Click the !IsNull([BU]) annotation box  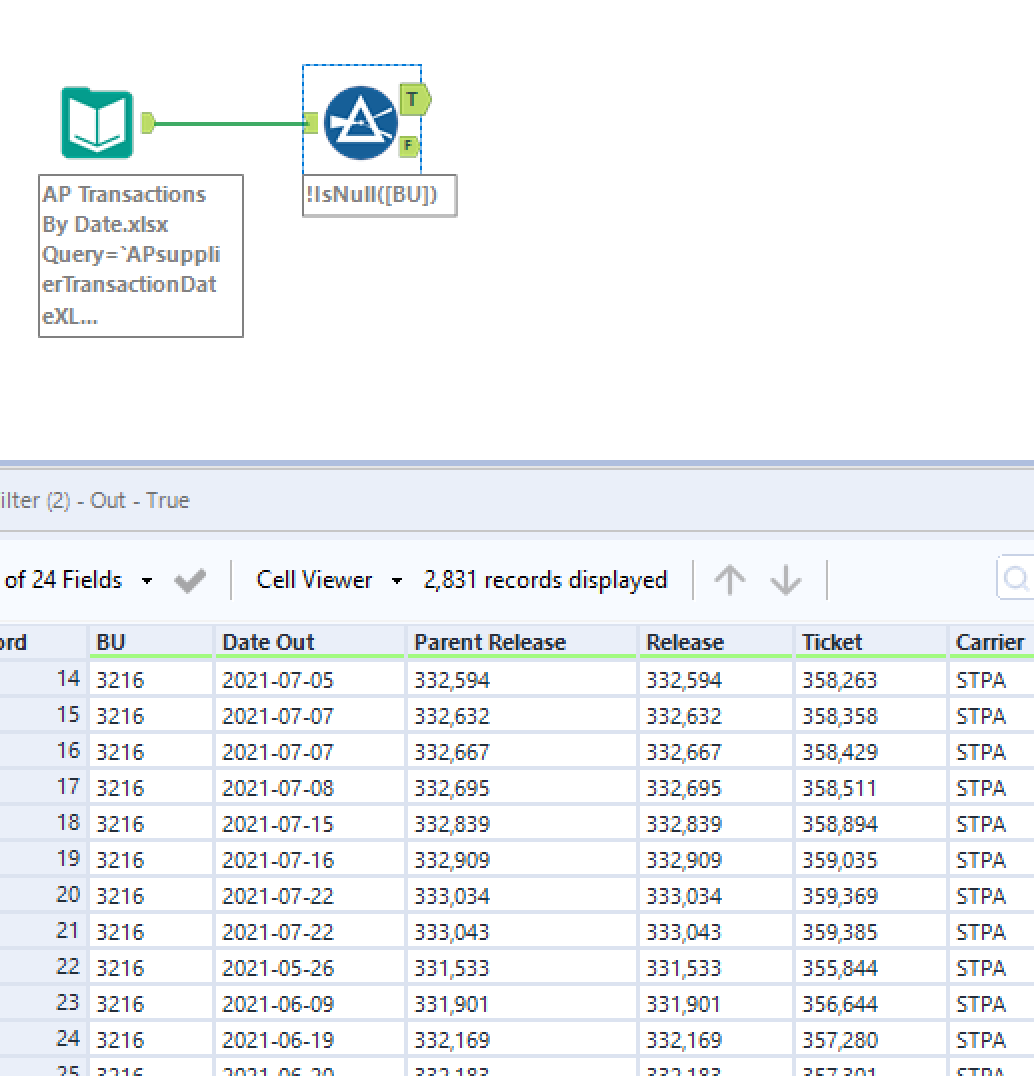[x=380, y=196]
